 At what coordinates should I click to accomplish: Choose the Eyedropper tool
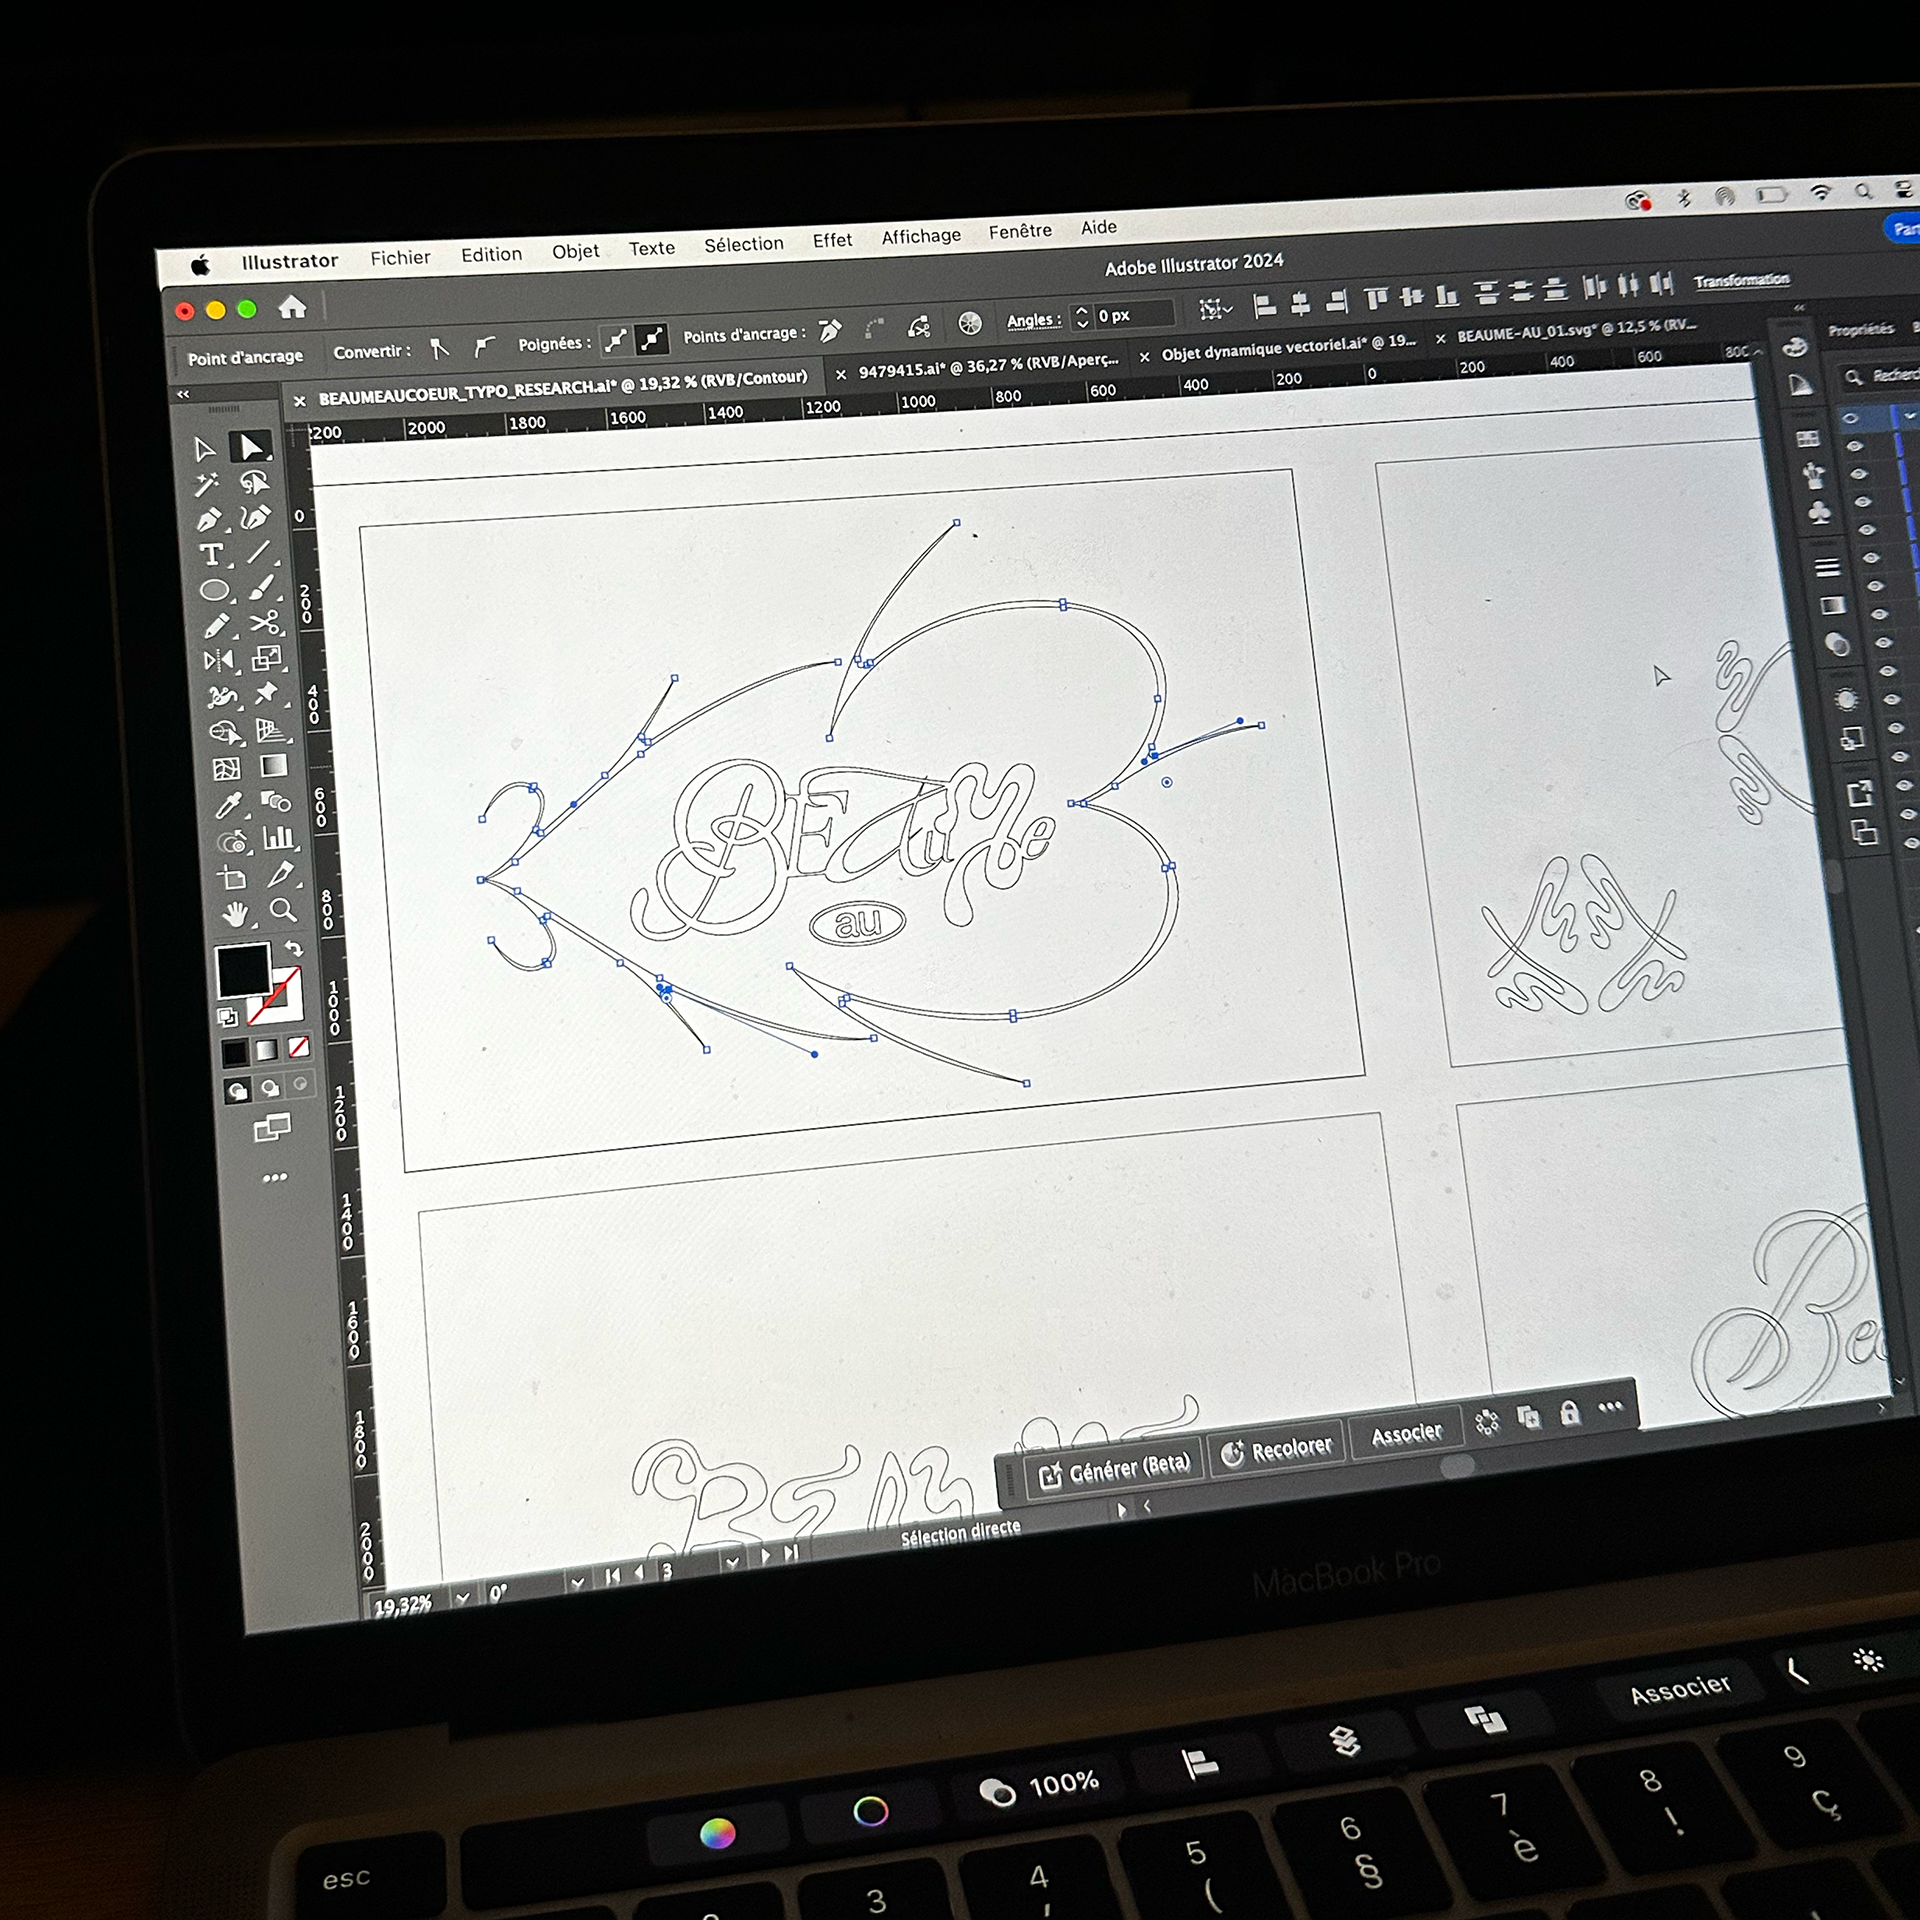(229, 806)
